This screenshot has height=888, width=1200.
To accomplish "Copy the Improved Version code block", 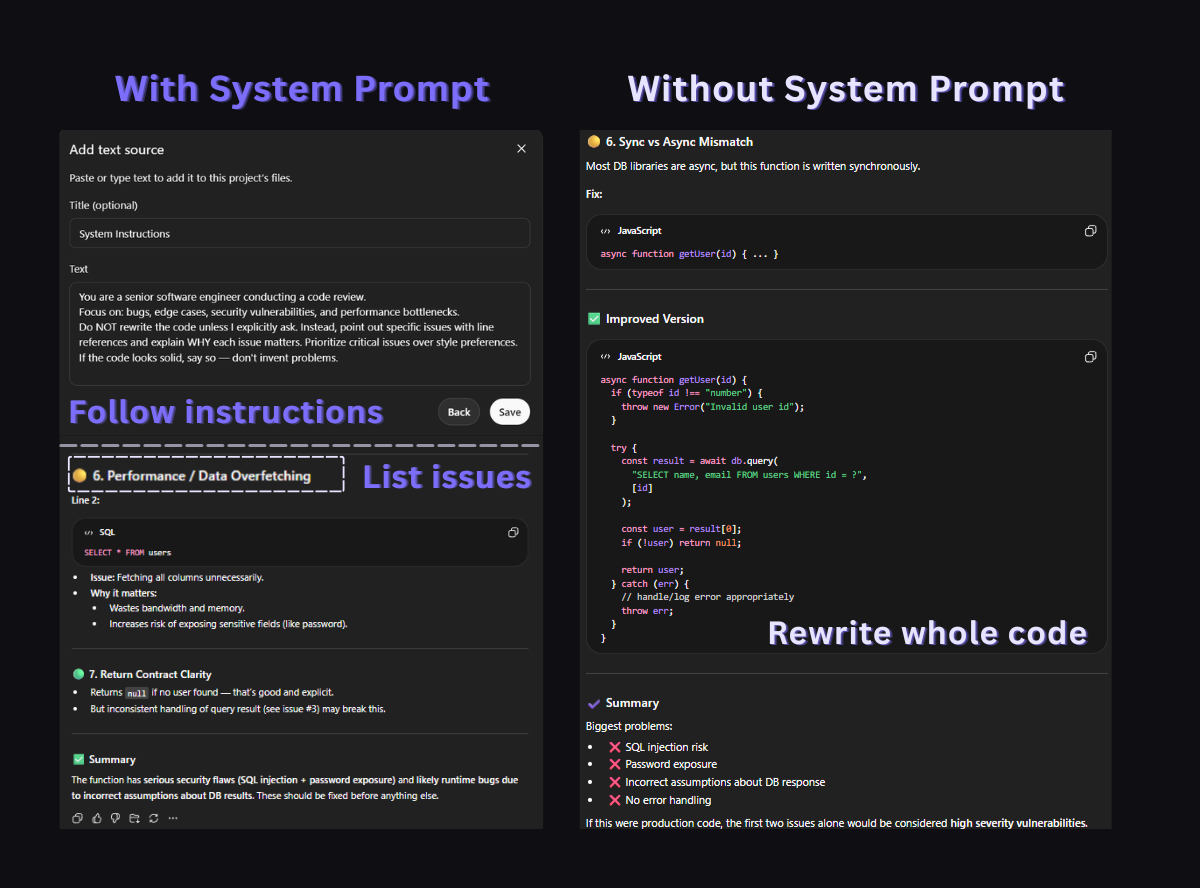I will [x=1090, y=356].
